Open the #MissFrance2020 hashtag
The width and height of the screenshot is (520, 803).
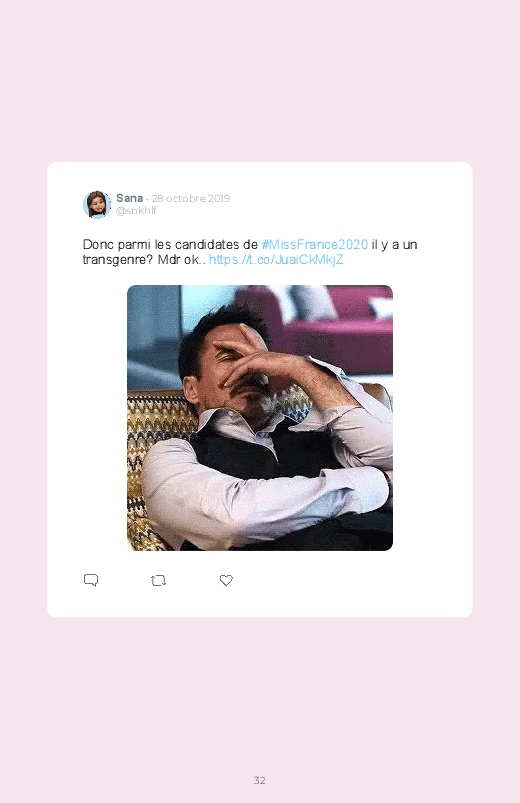[315, 245]
